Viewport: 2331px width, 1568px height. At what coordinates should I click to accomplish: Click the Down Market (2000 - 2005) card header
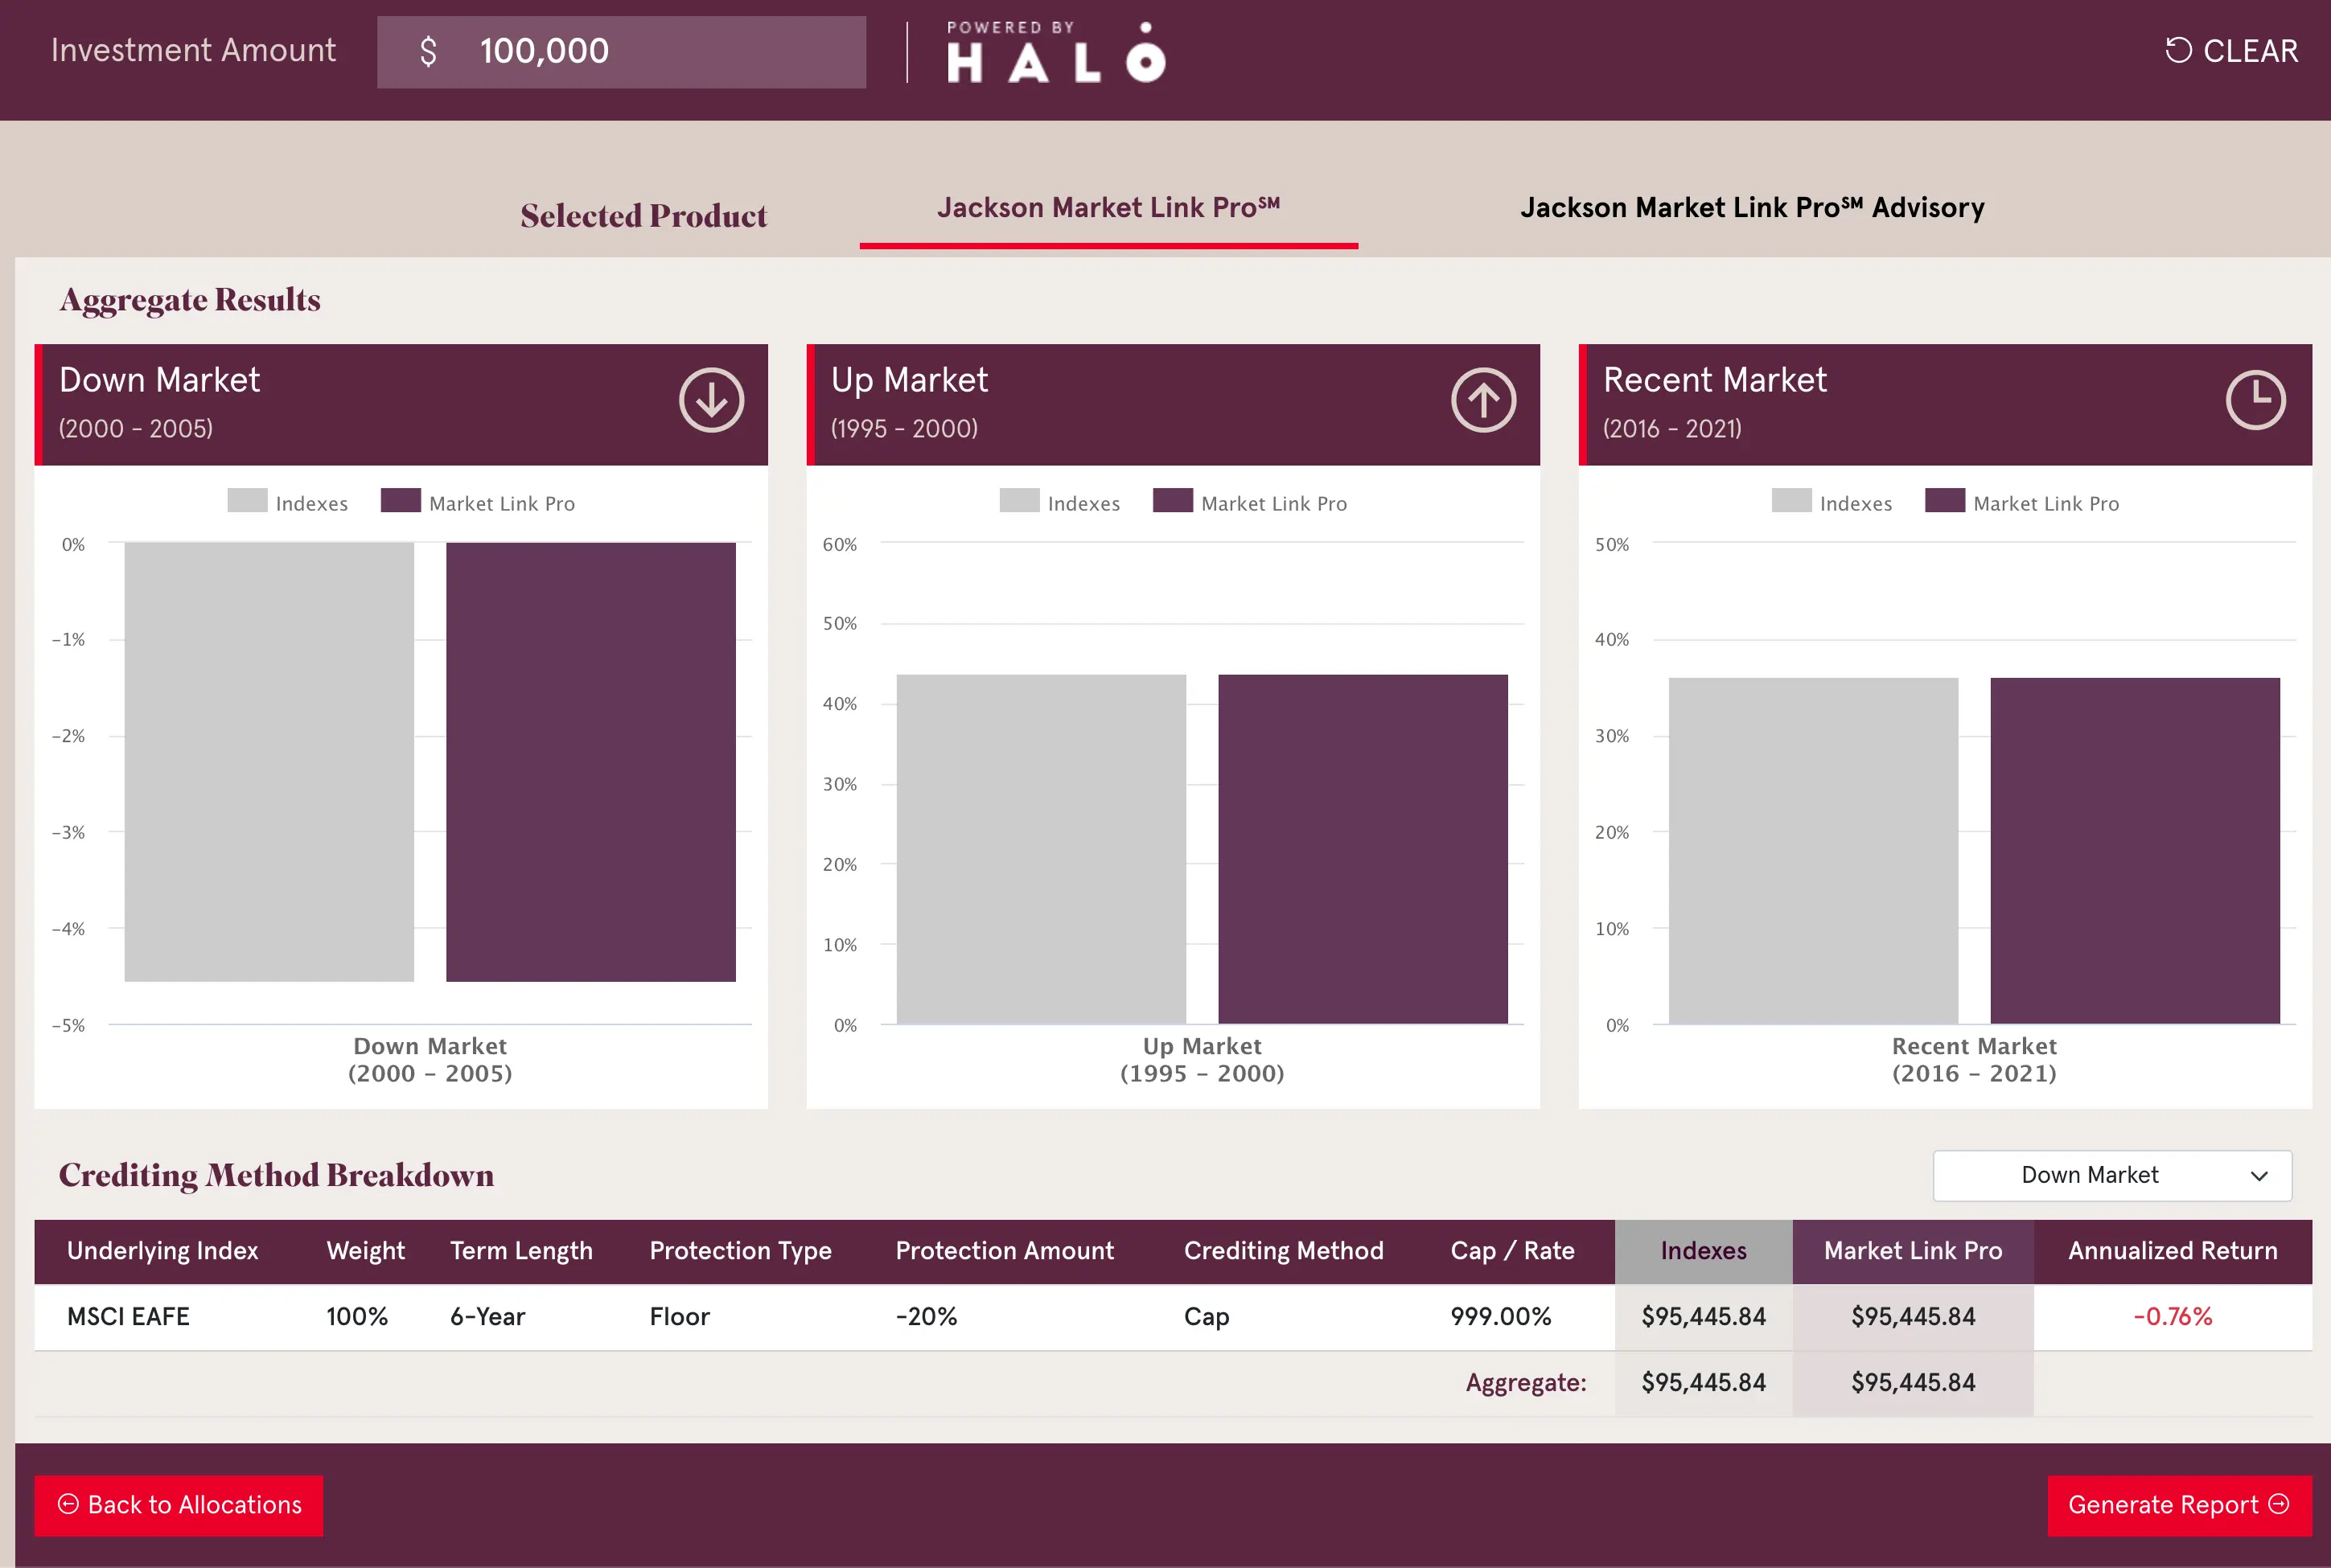coord(401,405)
